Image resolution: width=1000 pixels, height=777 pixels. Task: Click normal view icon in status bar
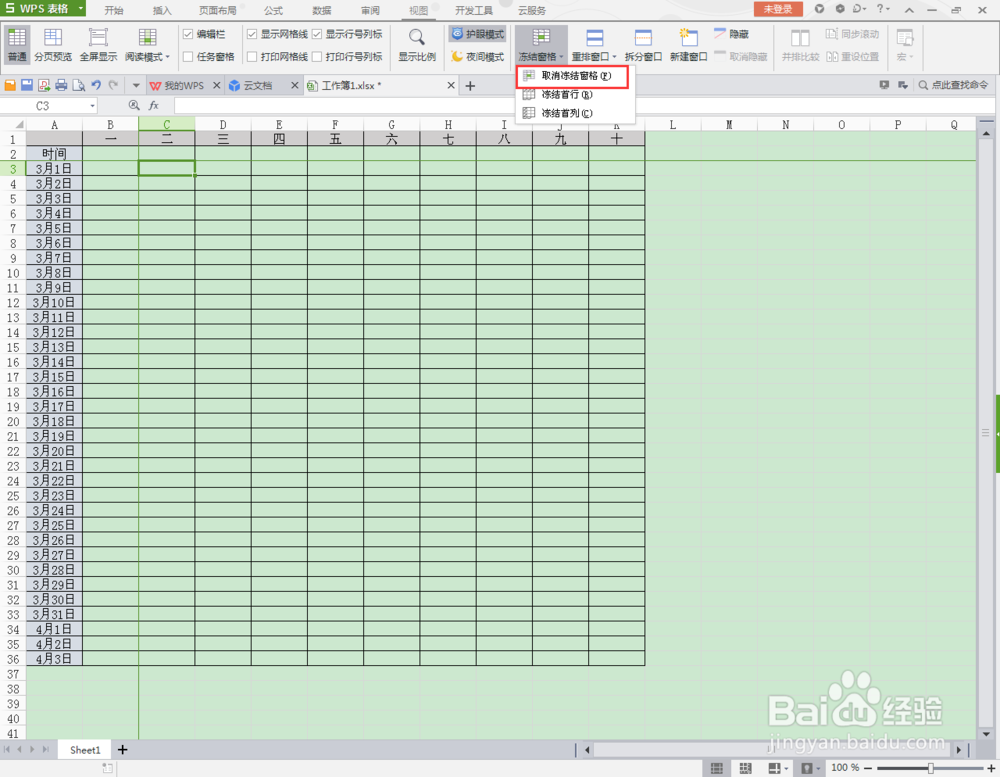tap(717, 768)
